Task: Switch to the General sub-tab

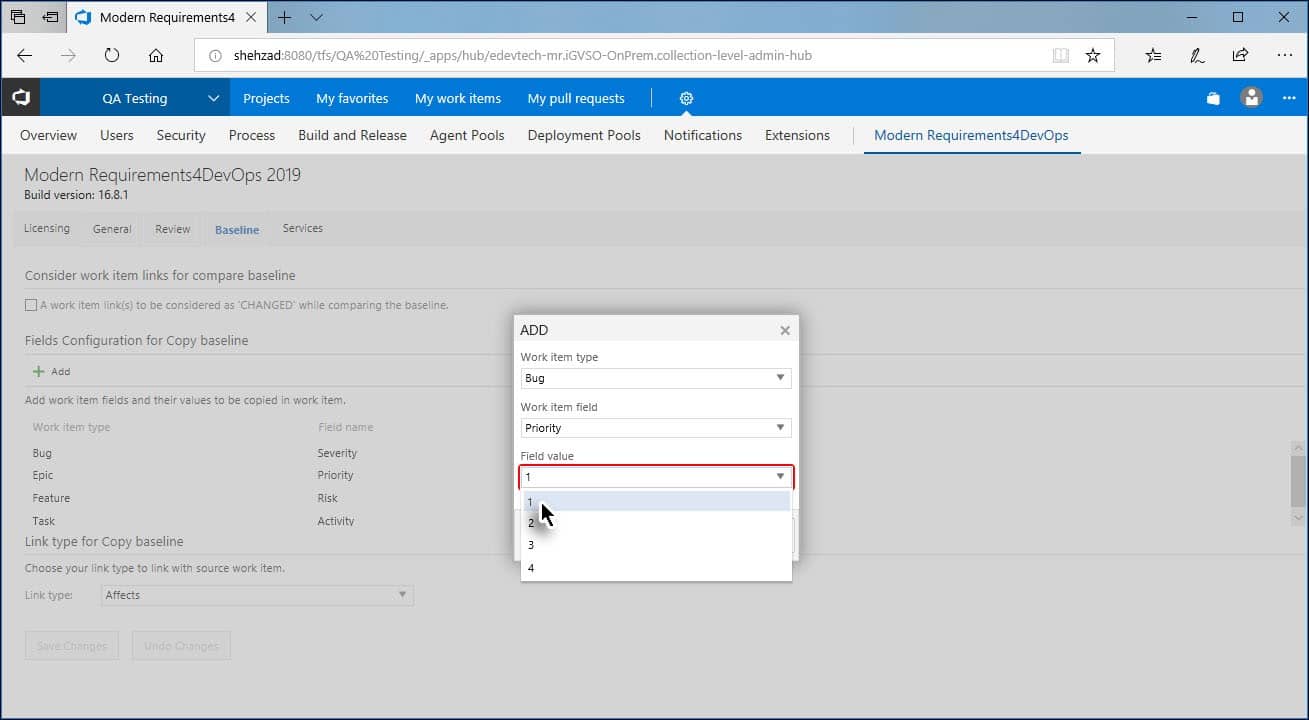Action: (x=112, y=229)
